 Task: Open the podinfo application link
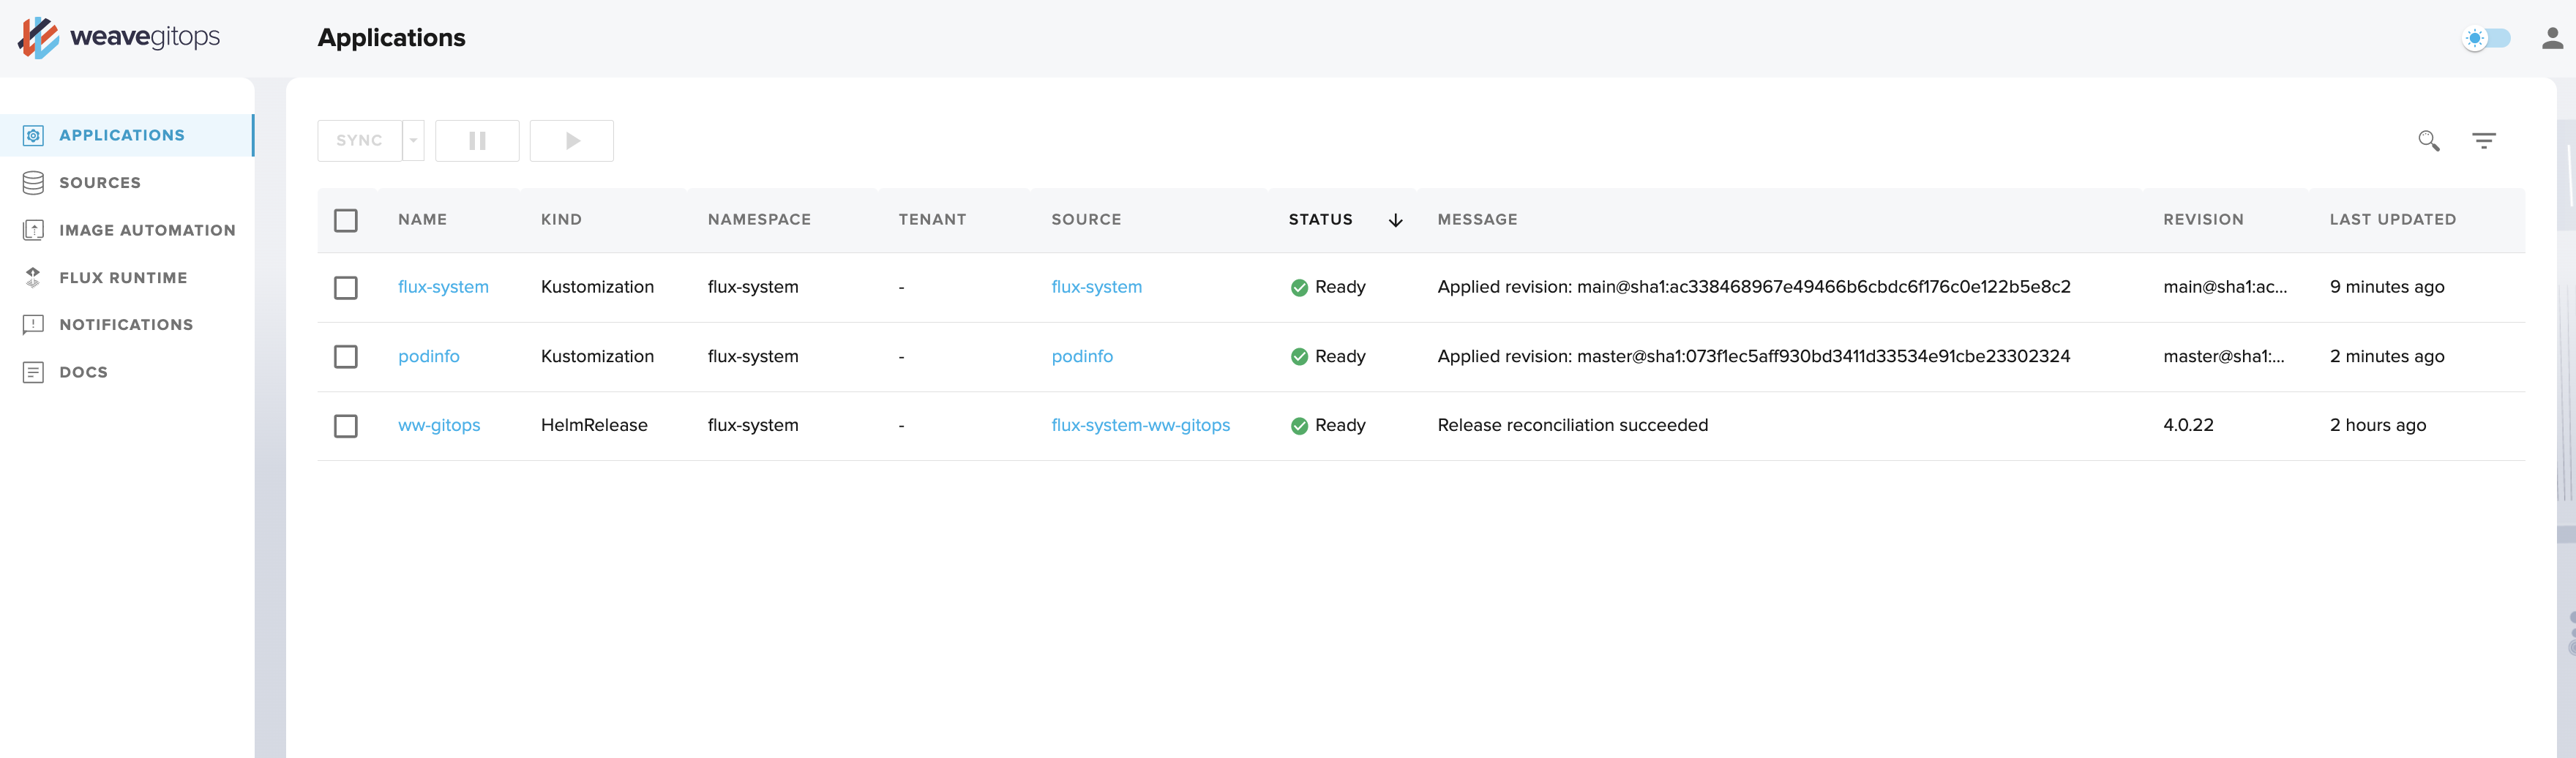coord(428,356)
